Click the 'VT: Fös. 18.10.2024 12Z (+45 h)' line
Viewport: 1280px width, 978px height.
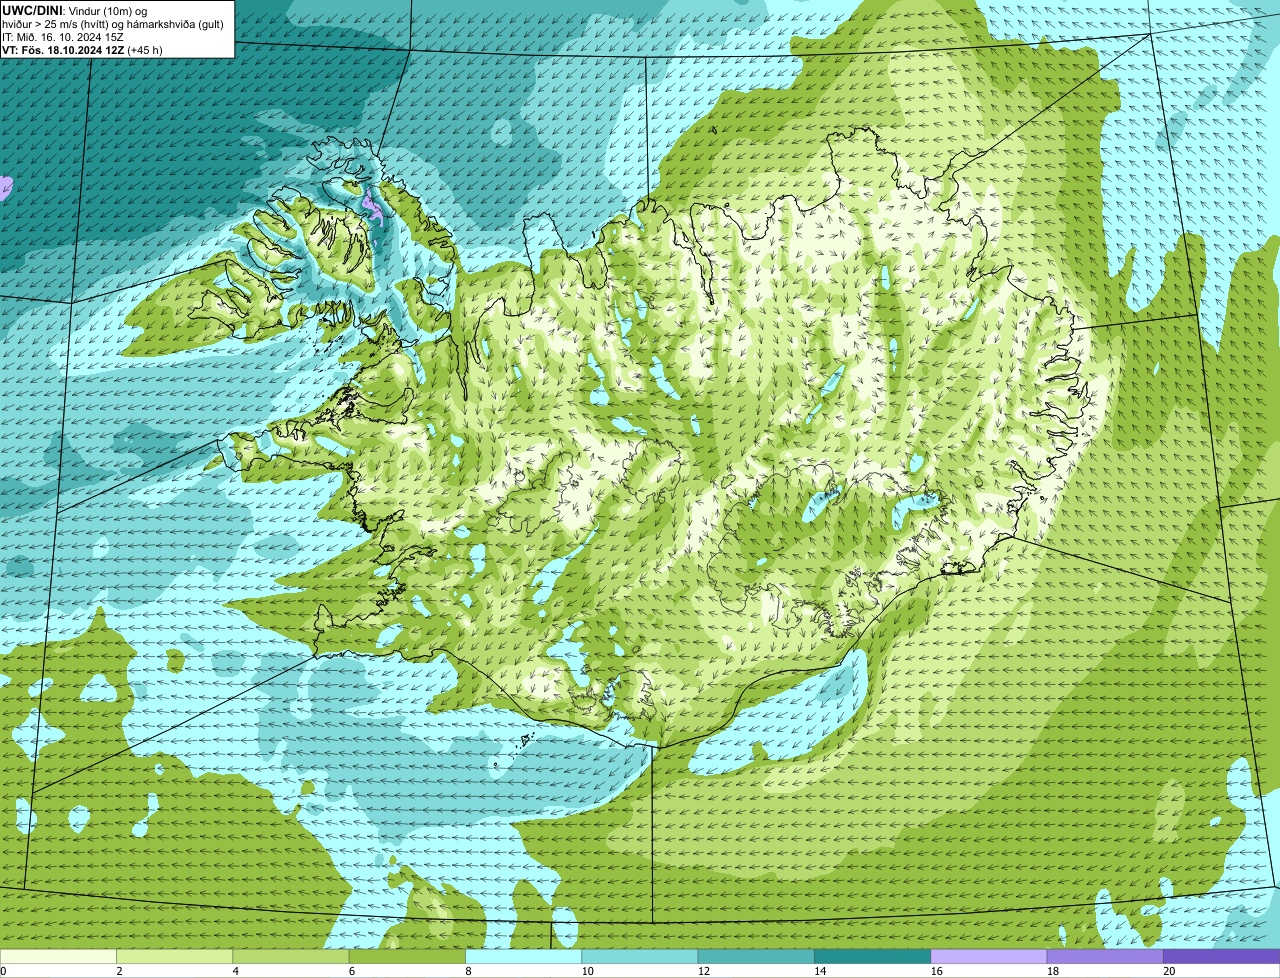(82, 49)
